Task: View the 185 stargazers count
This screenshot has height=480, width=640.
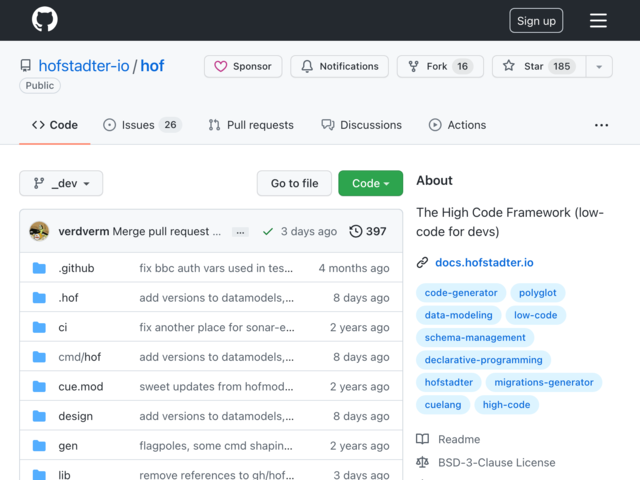Action: pos(562,66)
